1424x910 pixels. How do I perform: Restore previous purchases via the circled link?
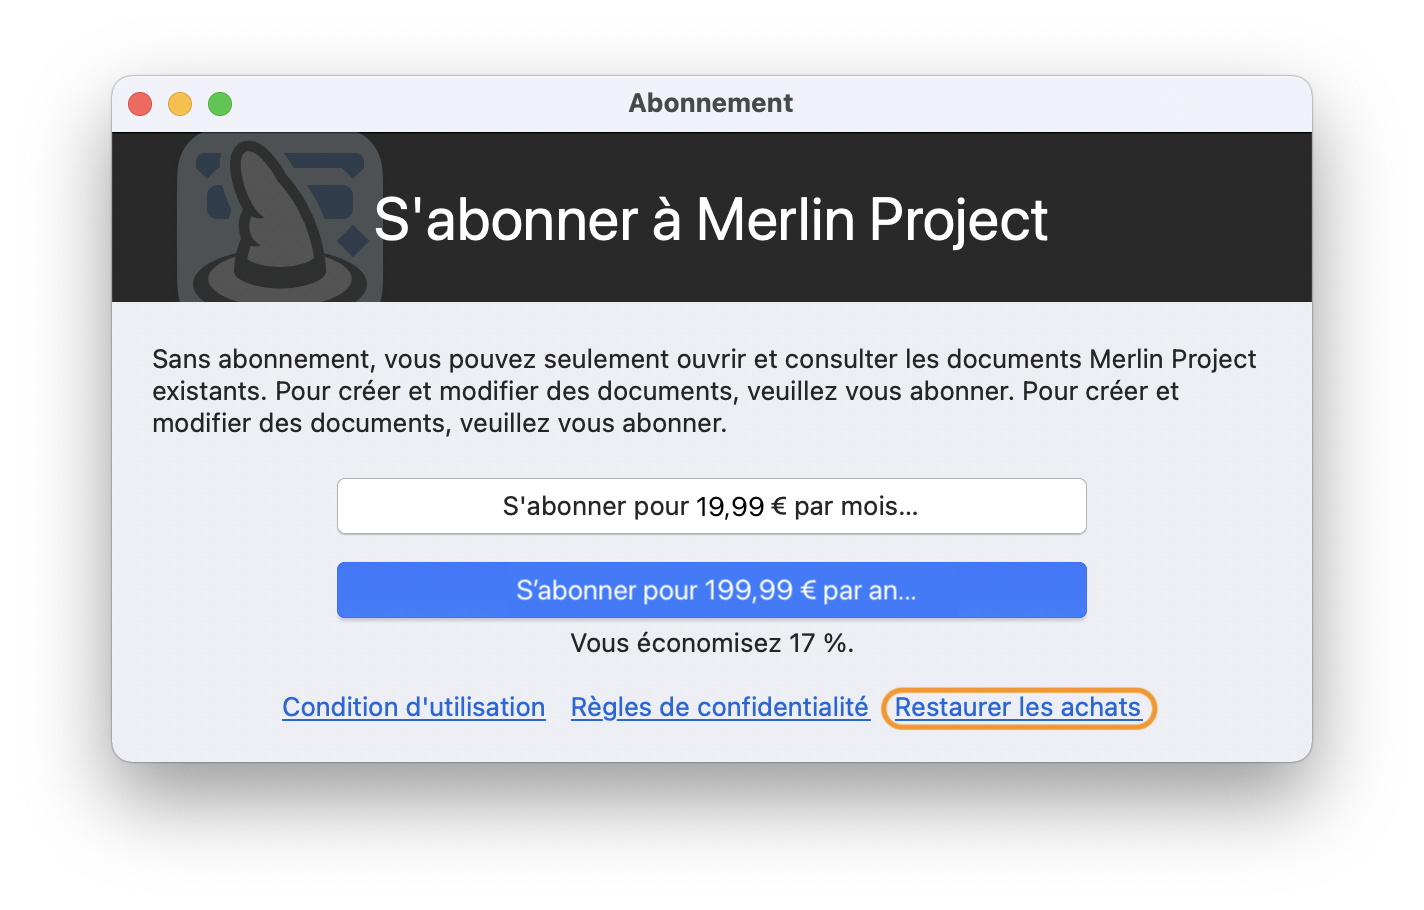pyautogui.click(x=1017, y=707)
